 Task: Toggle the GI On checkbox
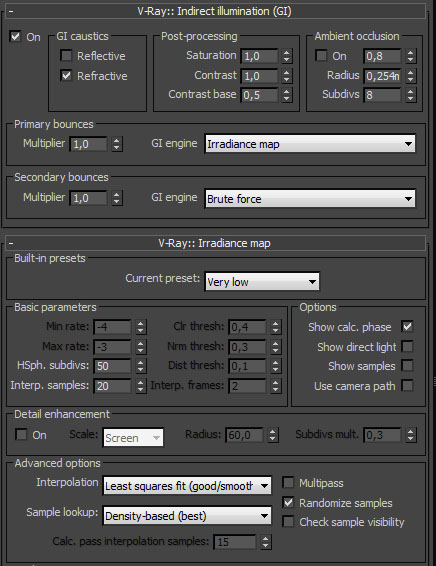(15, 36)
